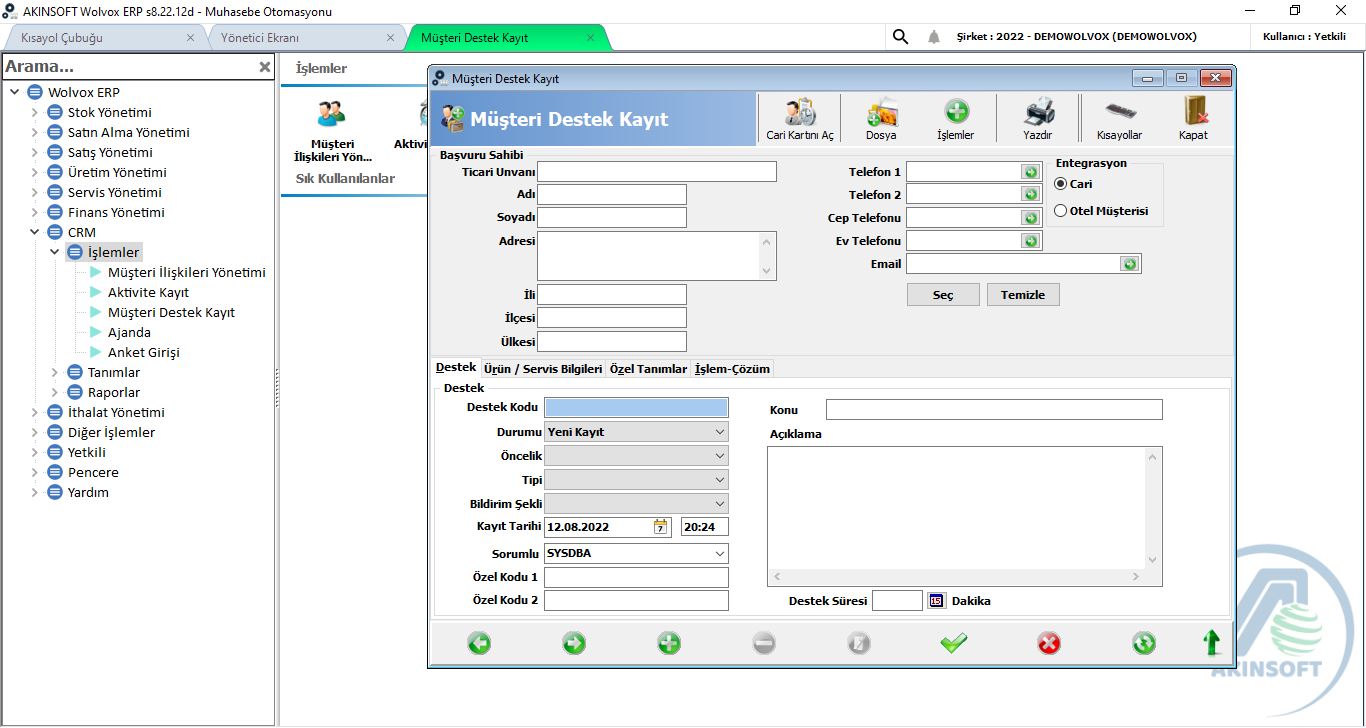The width and height of the screenshot is (1366, 728).
Task: Click the Destek Süresi timer icon
Action: [936, 601]
